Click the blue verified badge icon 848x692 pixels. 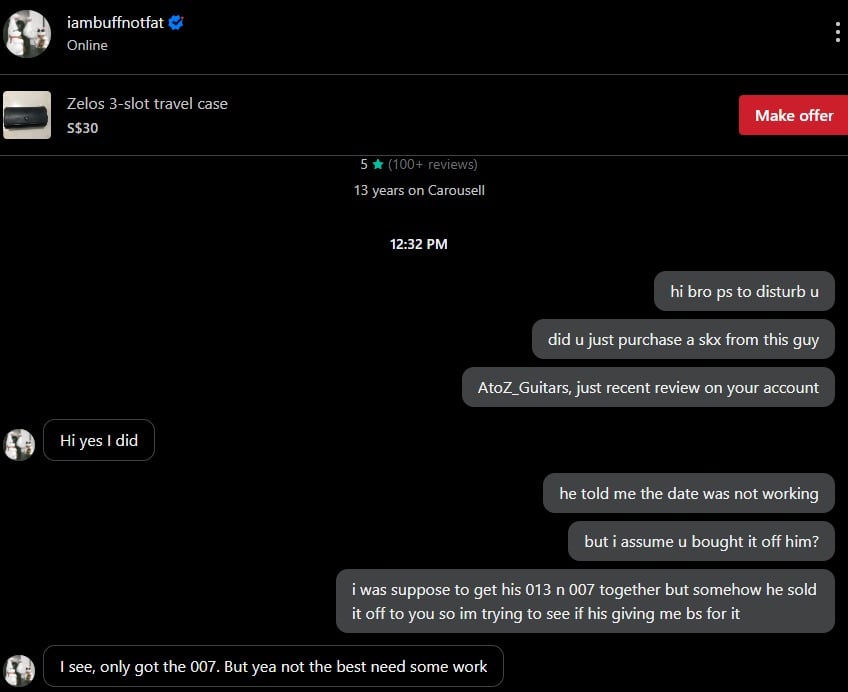point(176,23)
